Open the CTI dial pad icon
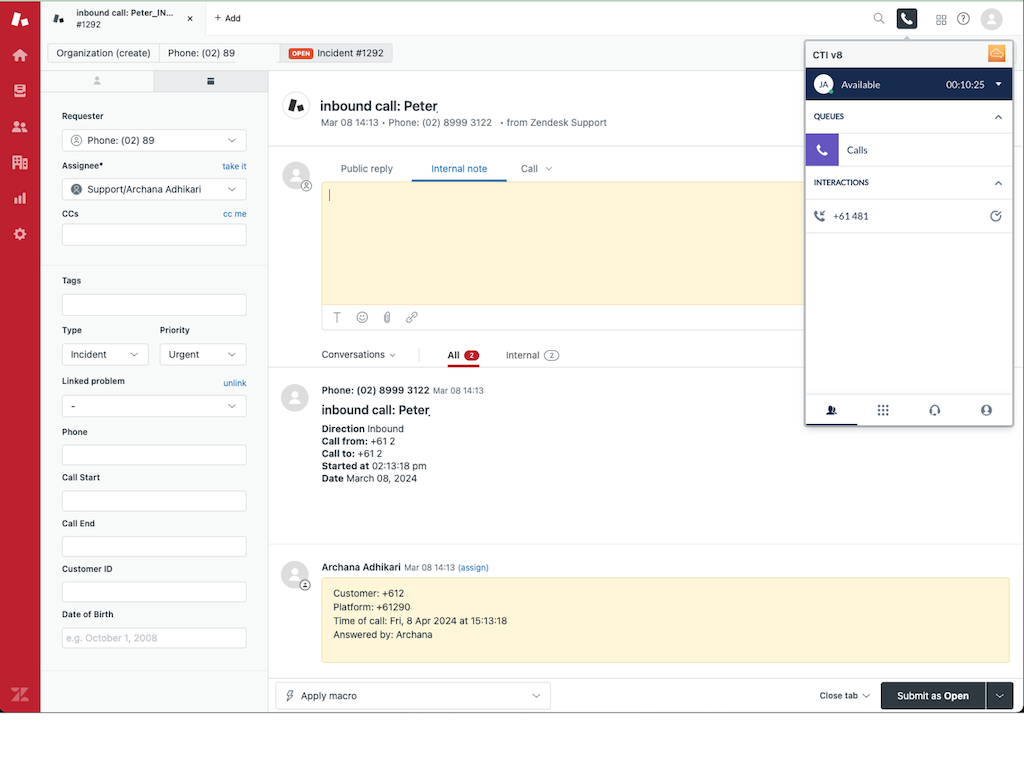 point(883,410)
